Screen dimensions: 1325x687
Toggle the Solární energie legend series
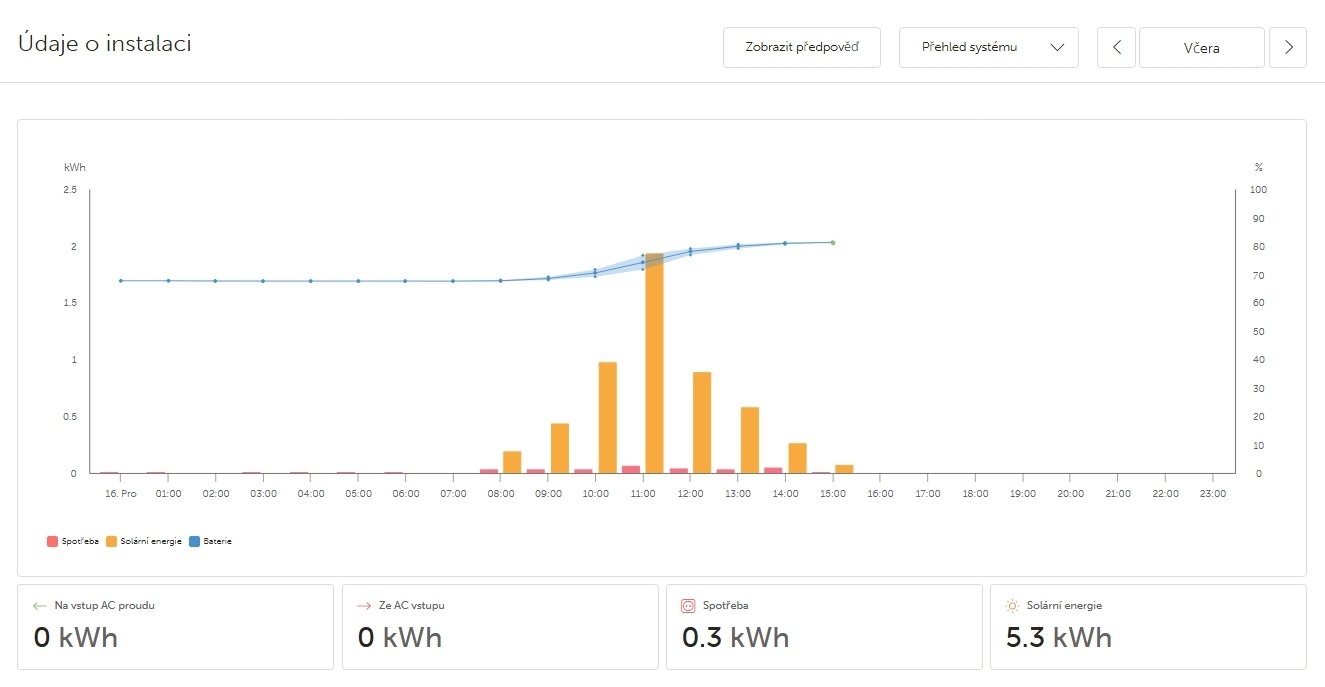point(150,541)
